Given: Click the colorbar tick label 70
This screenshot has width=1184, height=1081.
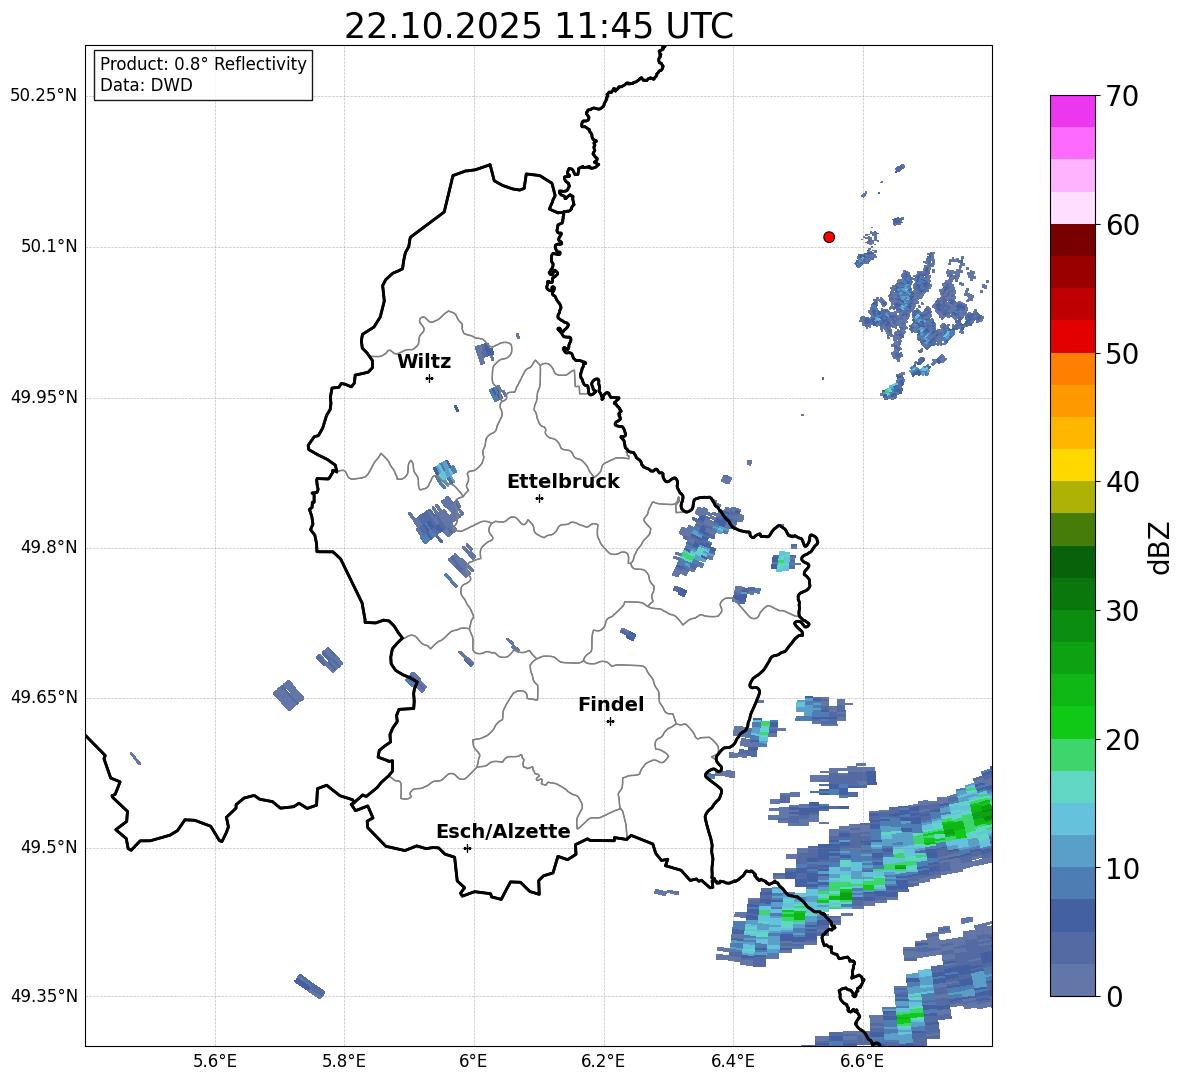Looking at the screenshot, I should coord(1122,96).
